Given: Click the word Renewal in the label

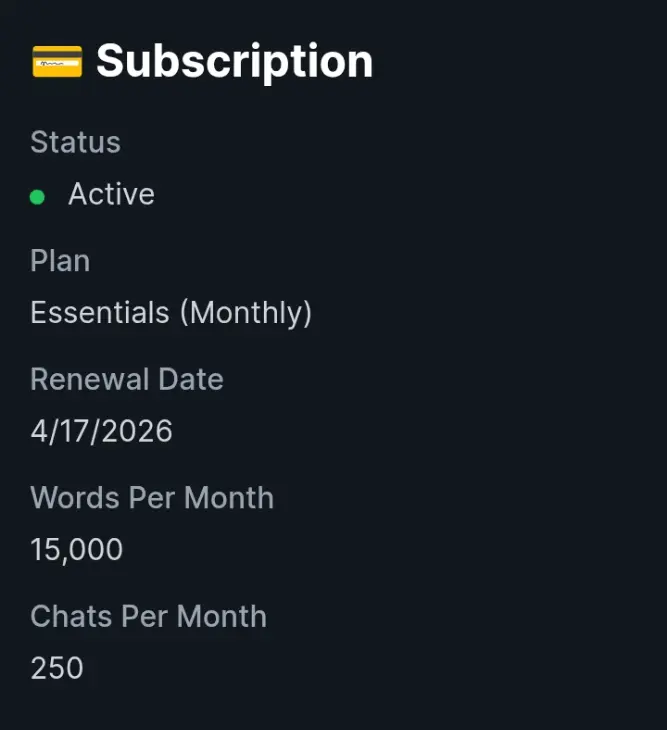Looking at the screenshot, I should pos(89,379).
